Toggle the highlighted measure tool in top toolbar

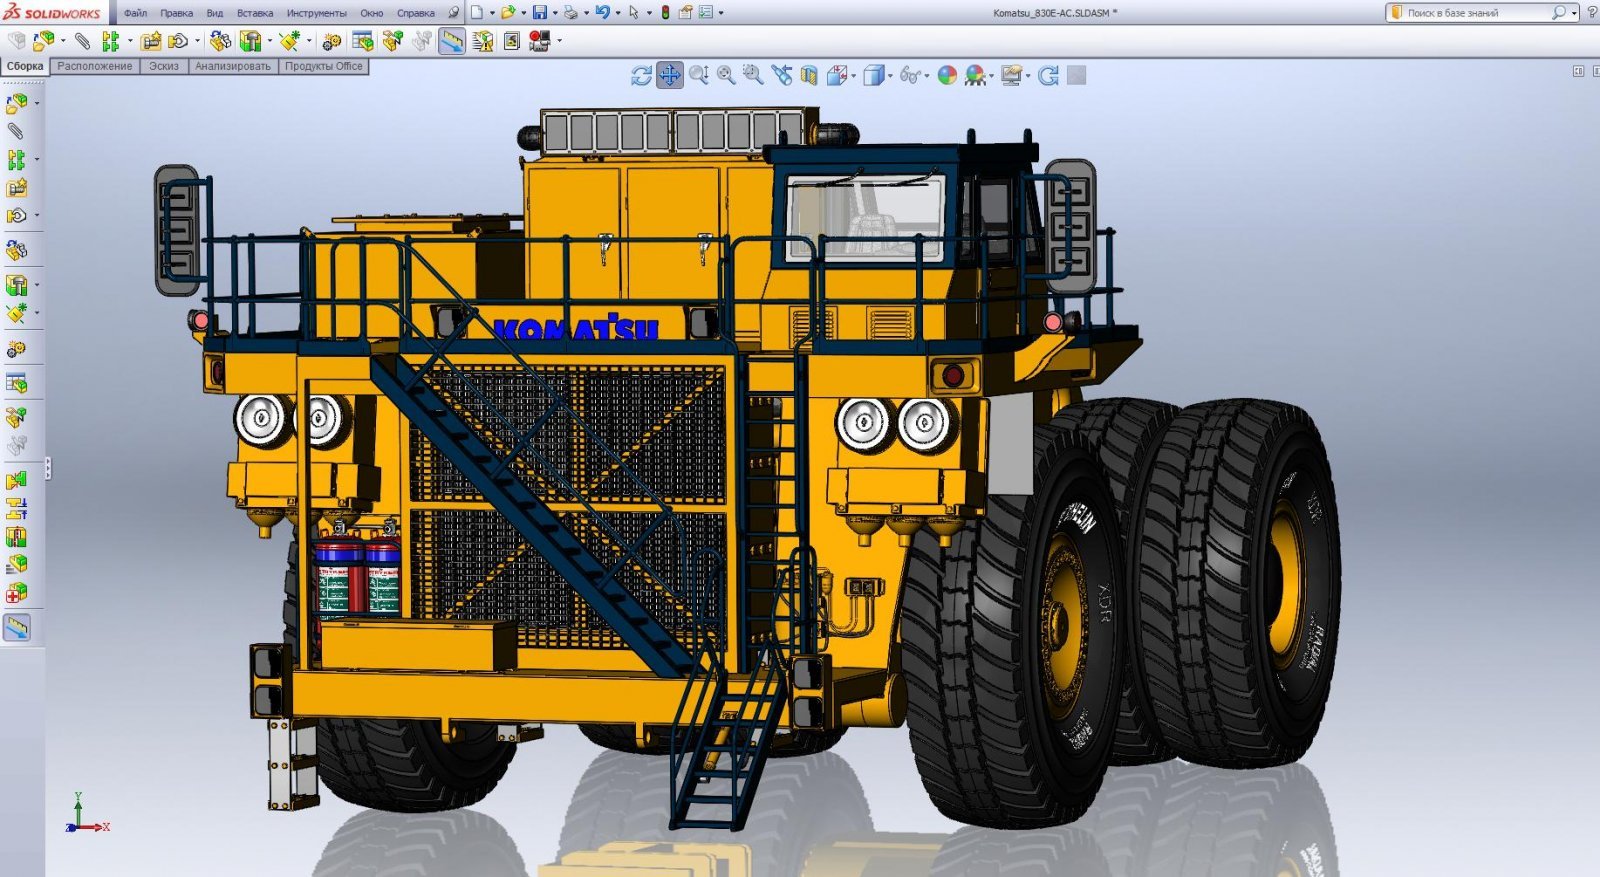[452, 41]
